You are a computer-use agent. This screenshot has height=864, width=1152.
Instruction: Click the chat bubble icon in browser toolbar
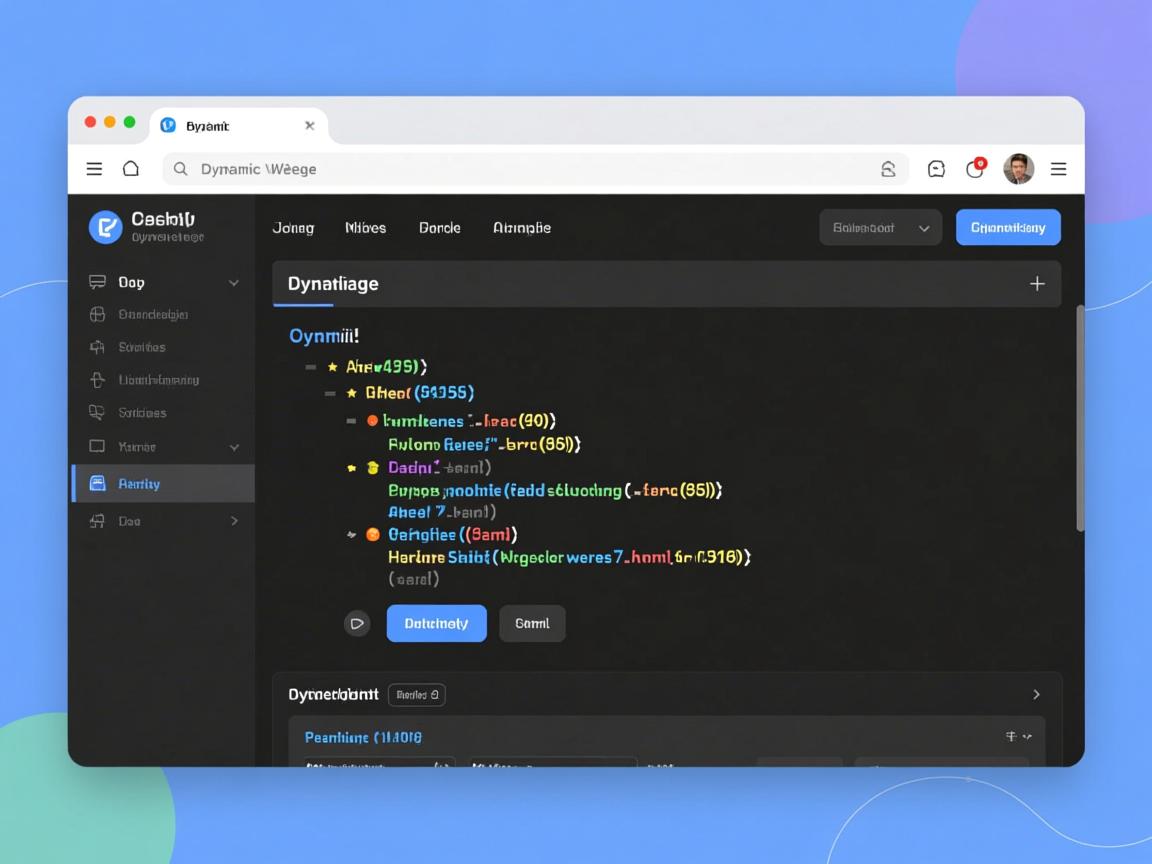936,169
